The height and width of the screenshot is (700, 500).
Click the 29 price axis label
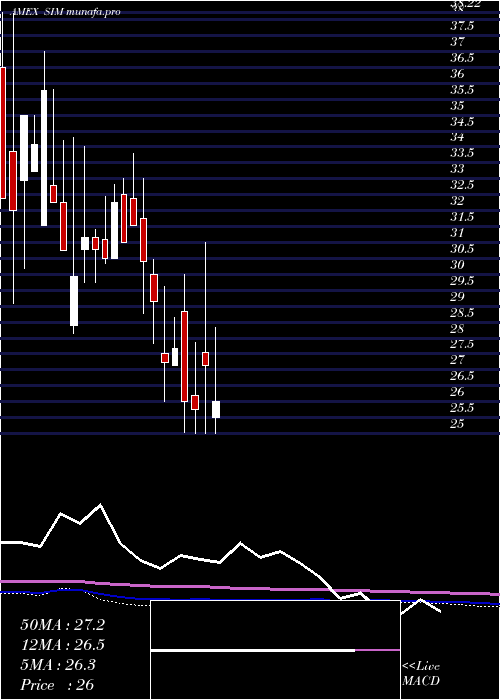(x=458, y=297)
